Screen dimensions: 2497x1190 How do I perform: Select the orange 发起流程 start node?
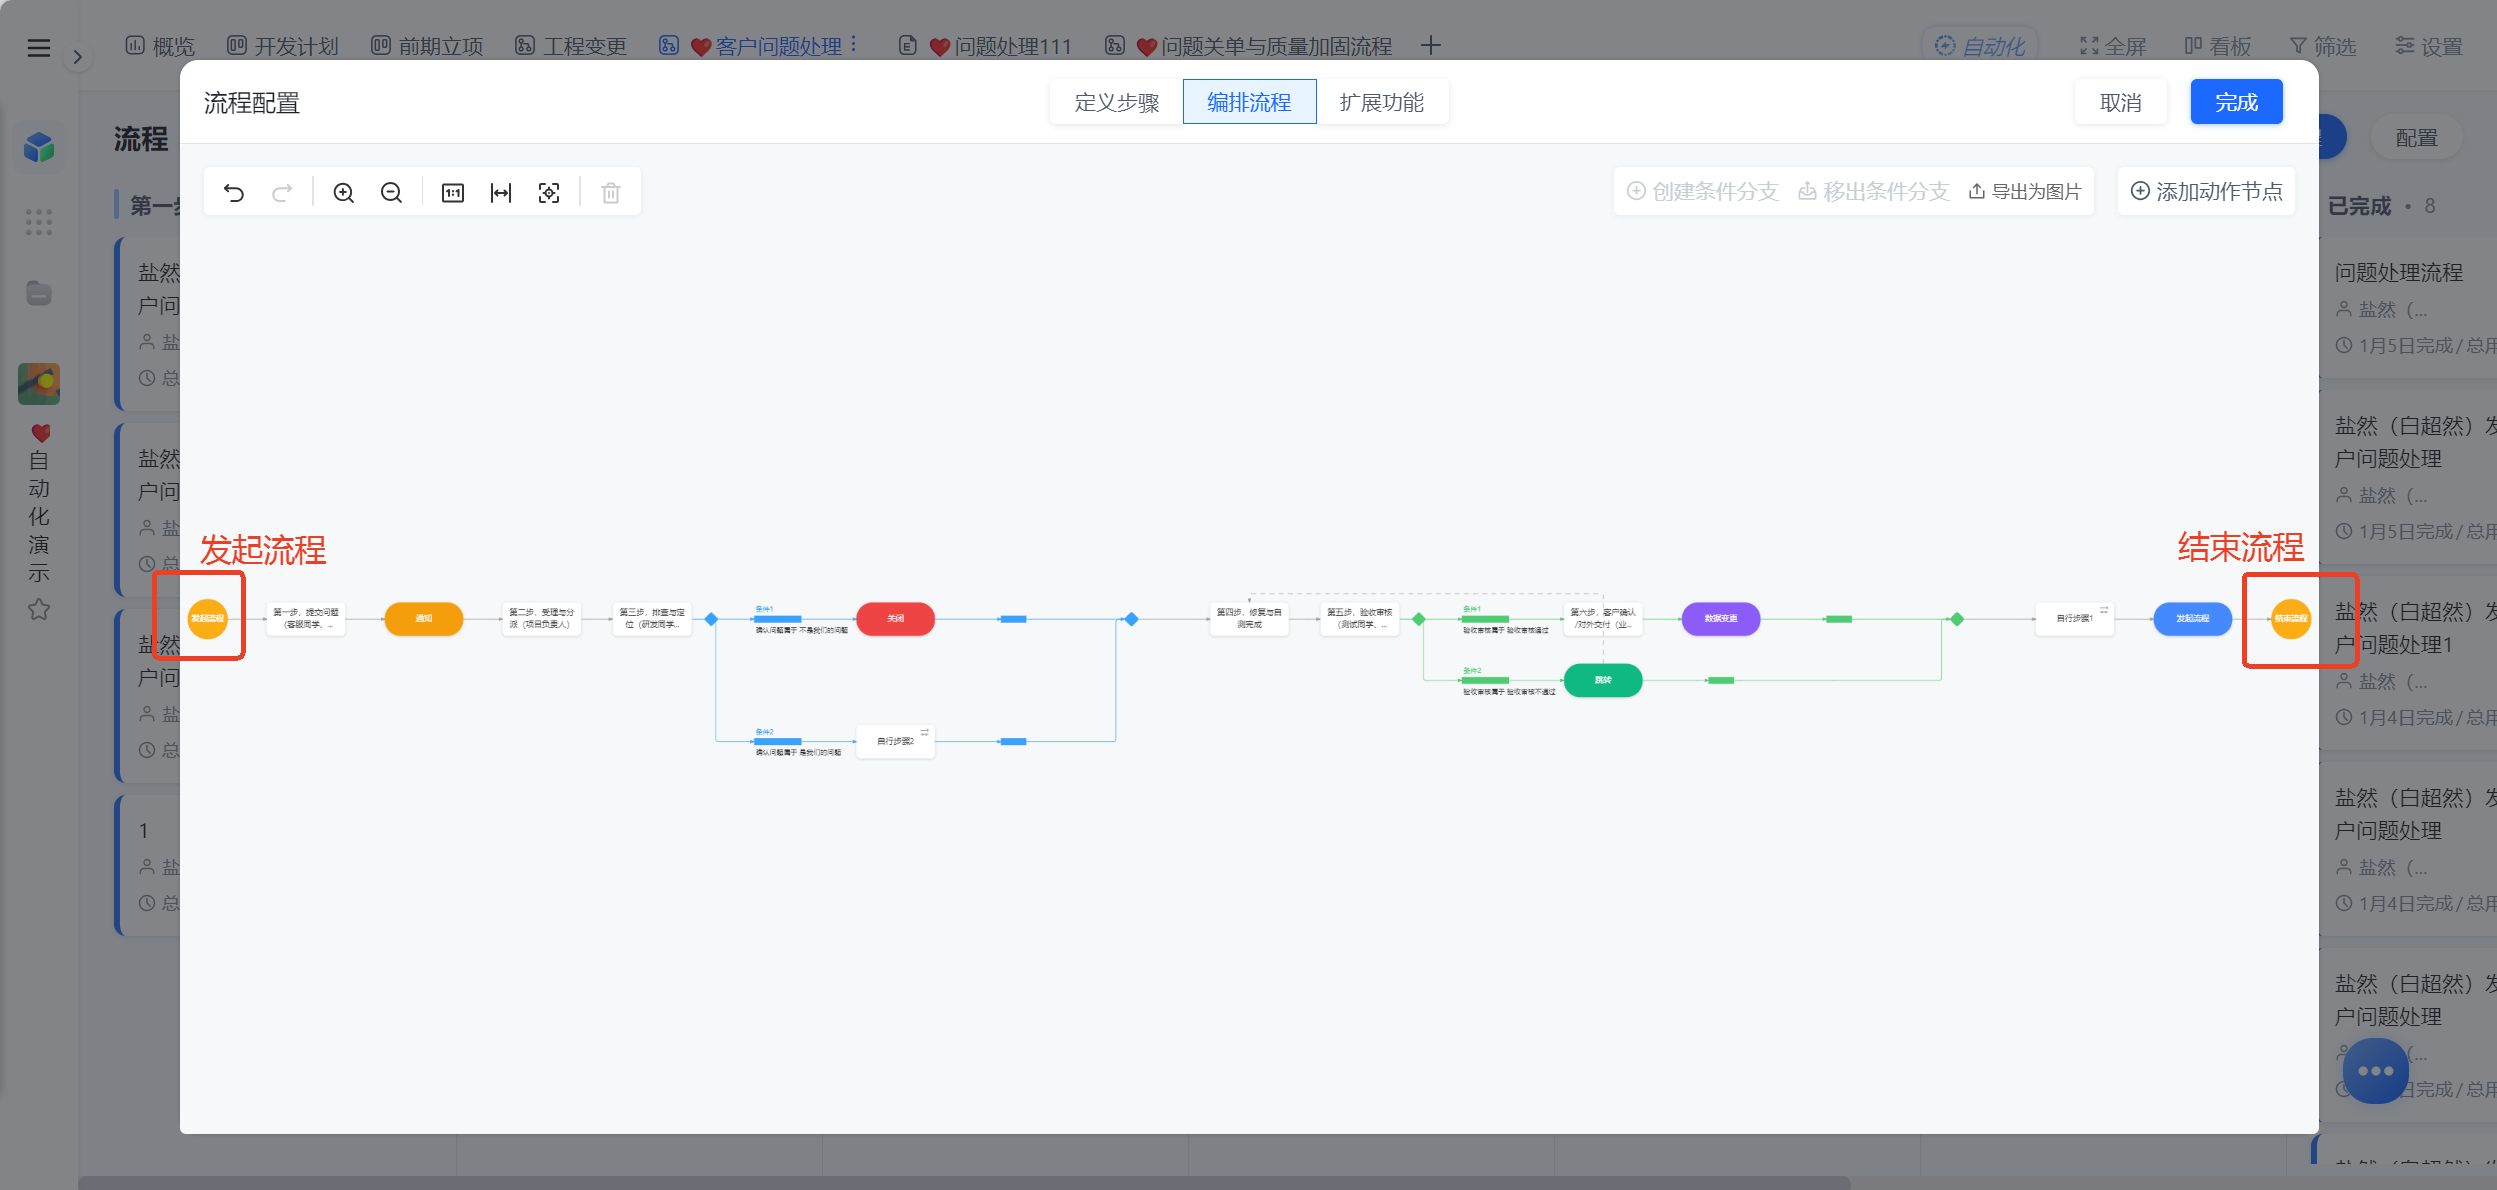tap(208, 618)
